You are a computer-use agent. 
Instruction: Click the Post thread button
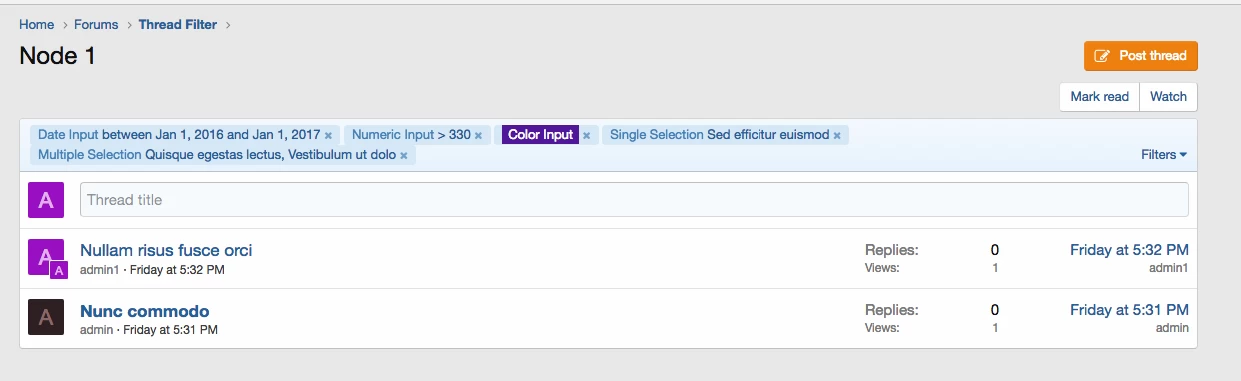click(x=1140, y=56)
